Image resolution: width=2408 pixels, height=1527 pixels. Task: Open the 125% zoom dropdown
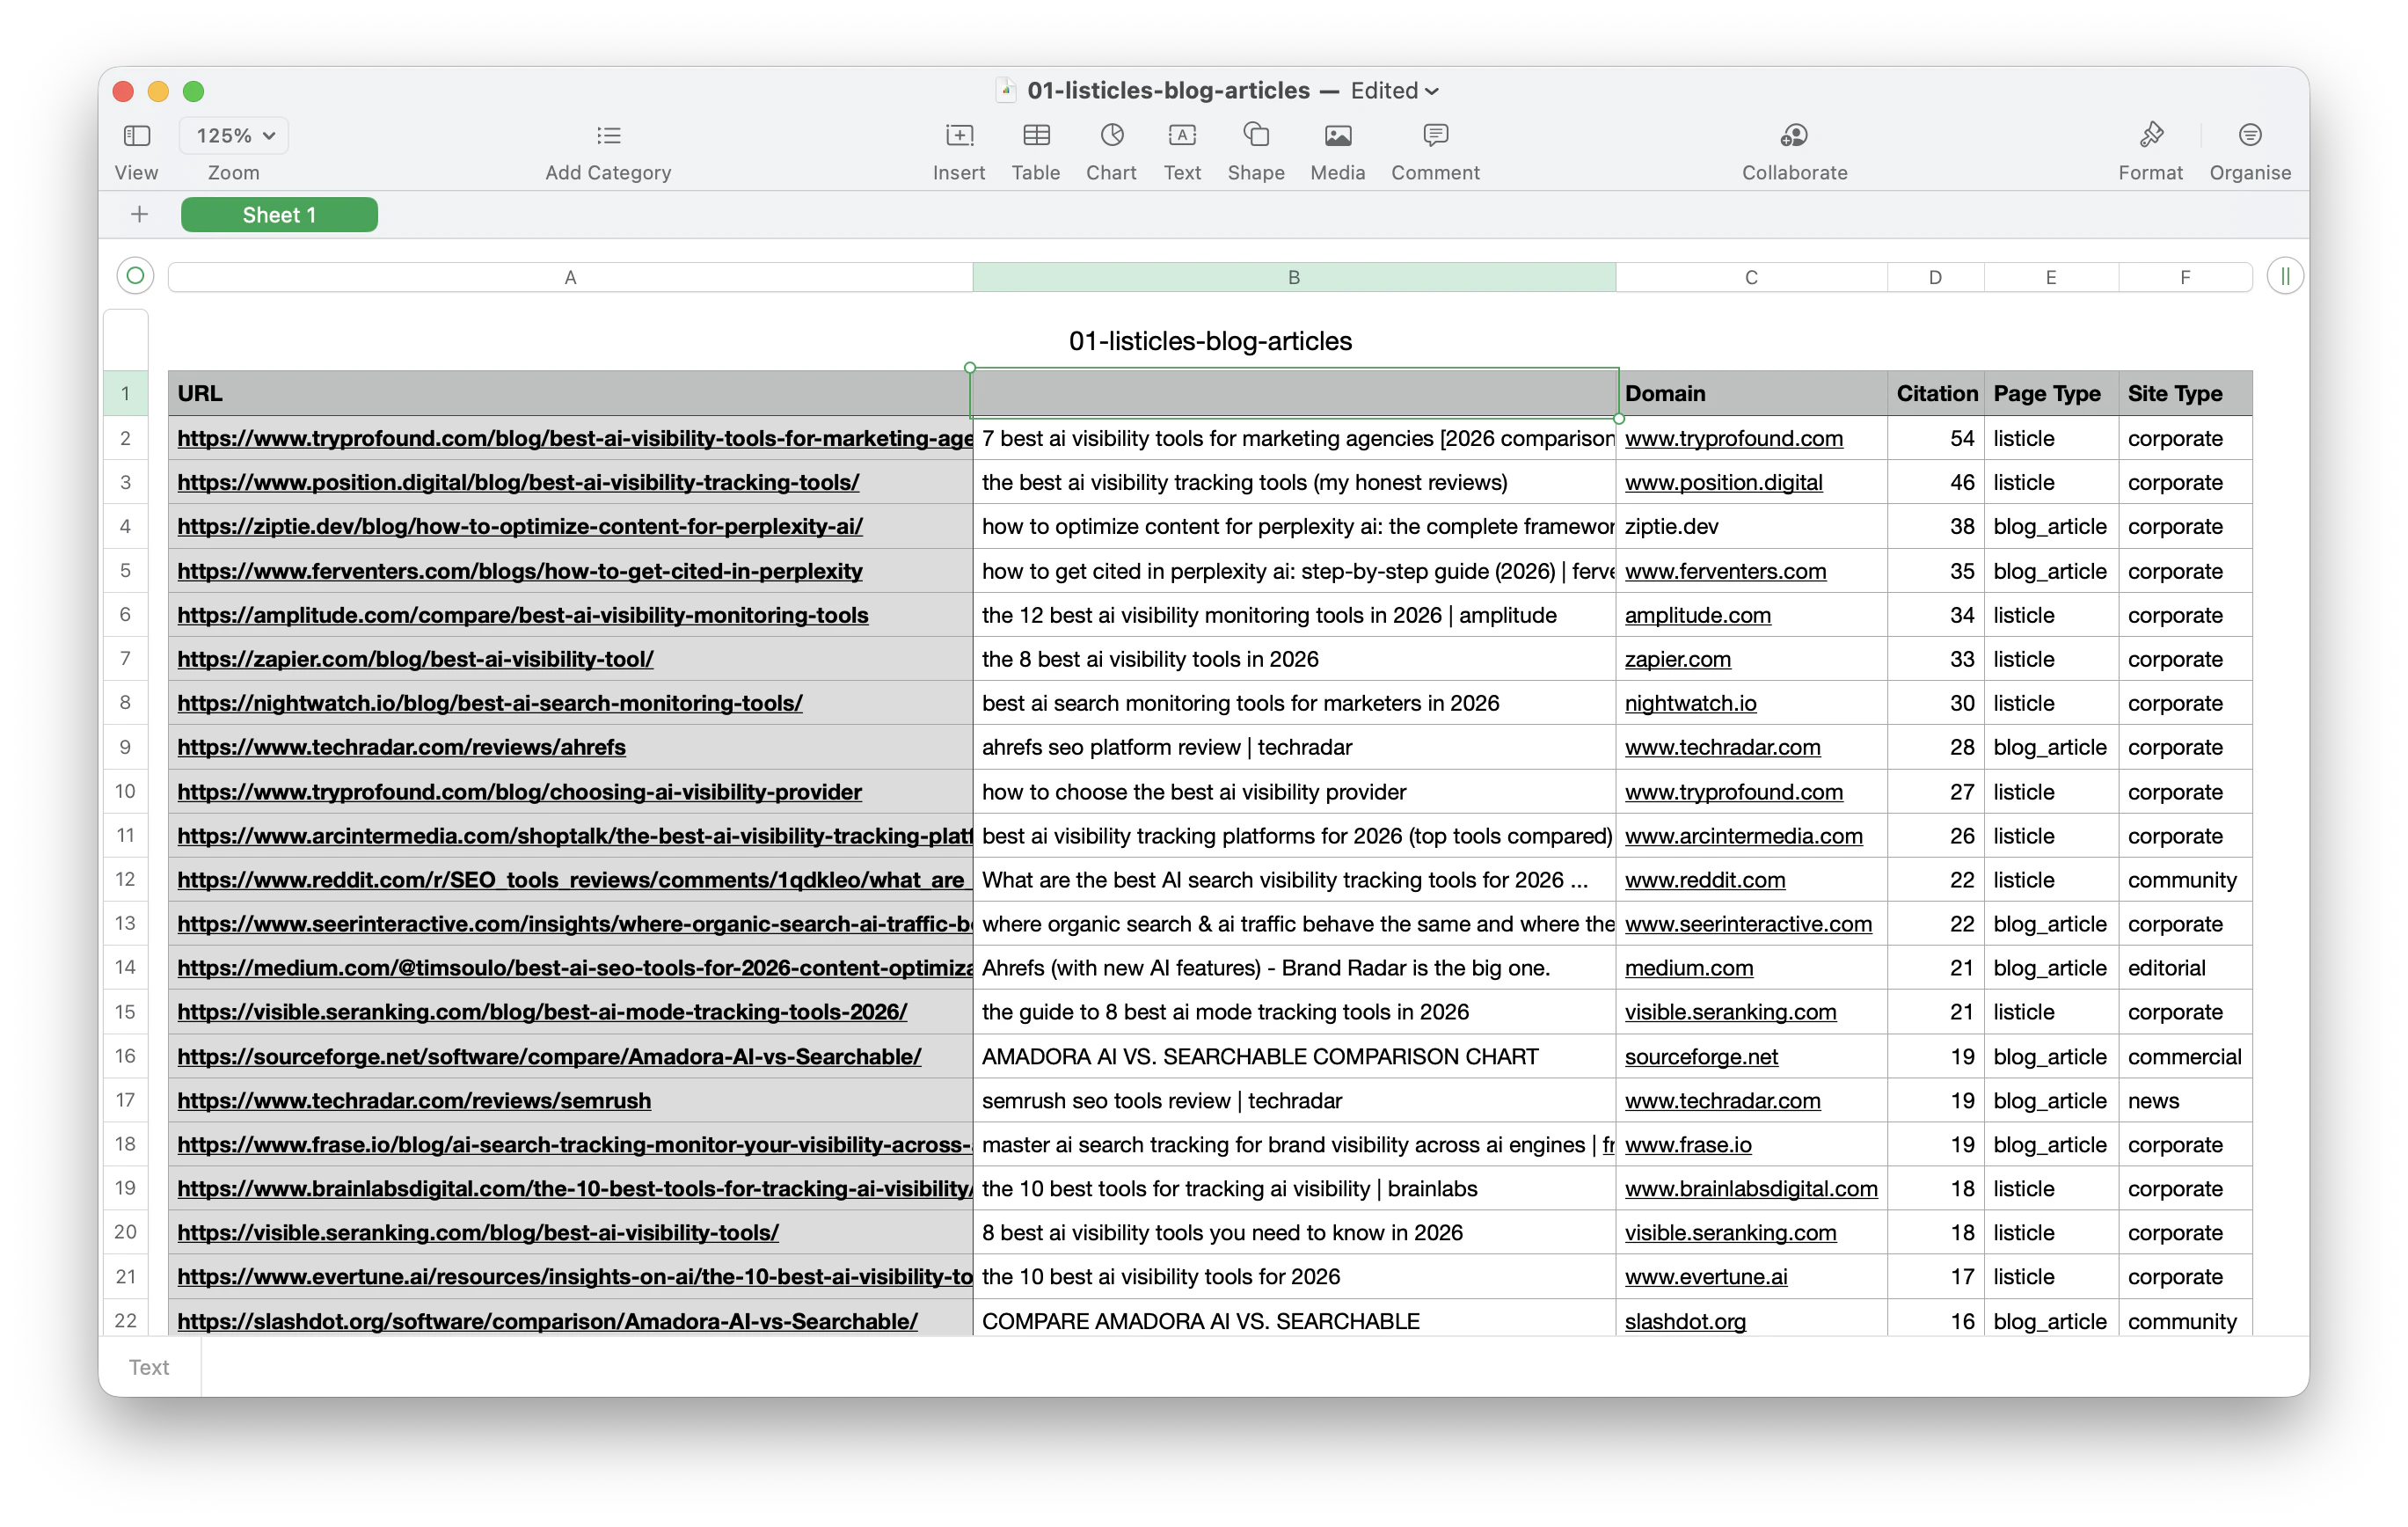pos(234,135)
